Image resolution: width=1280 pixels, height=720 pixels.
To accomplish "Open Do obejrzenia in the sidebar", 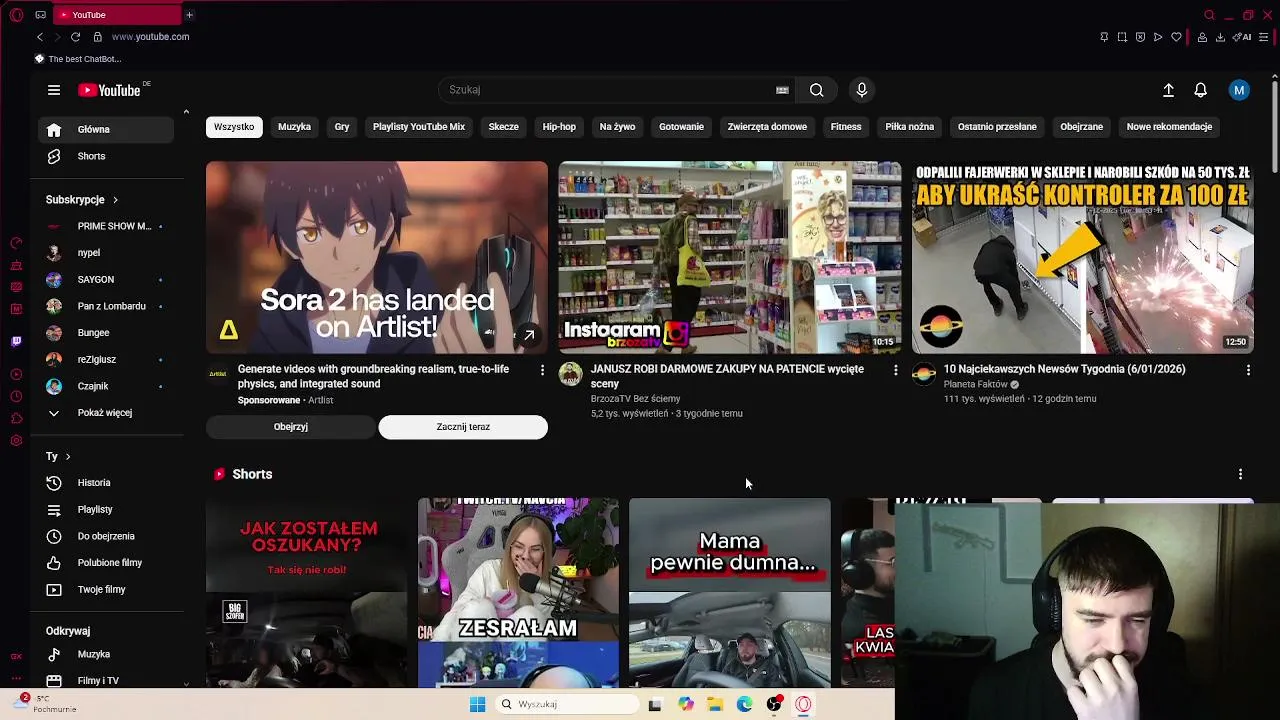I will point(106,536).
